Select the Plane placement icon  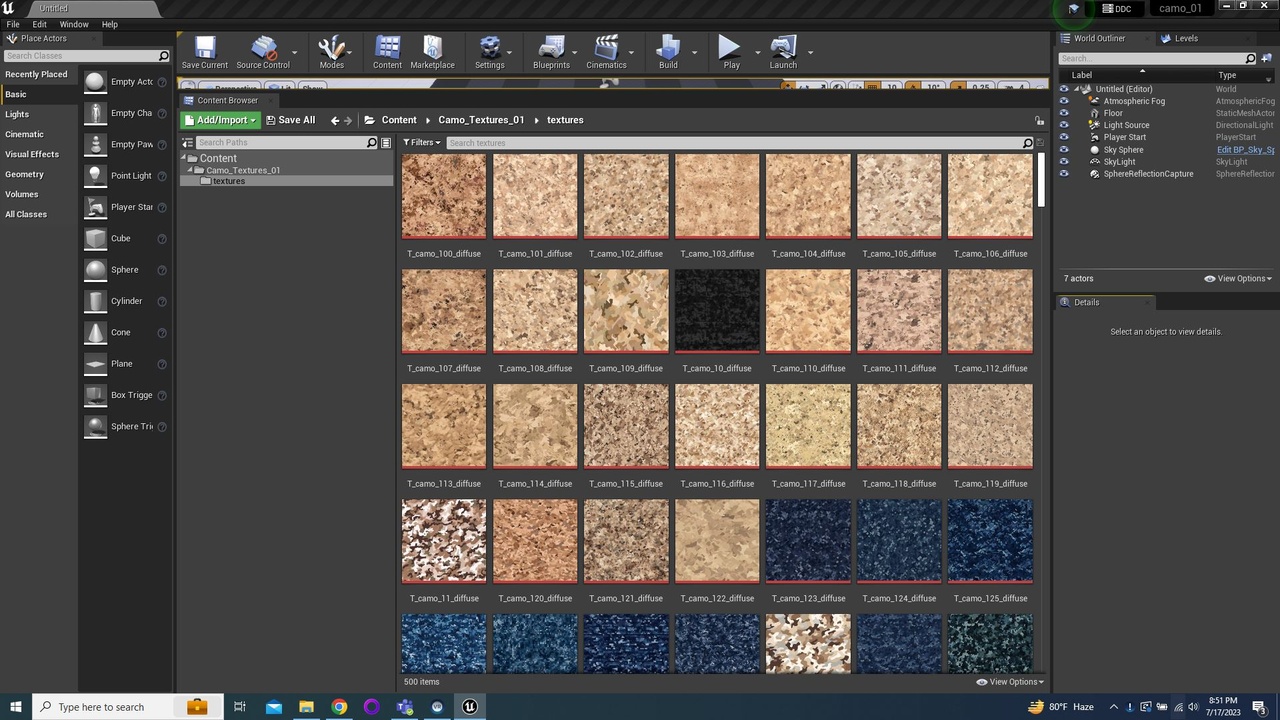[95, 364]
